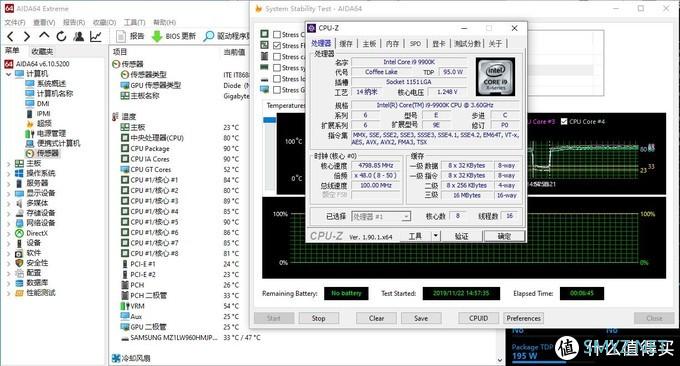680x366 pixels.
Task: Expand the 服务器 tree node
Action: [x=8, y=183]
